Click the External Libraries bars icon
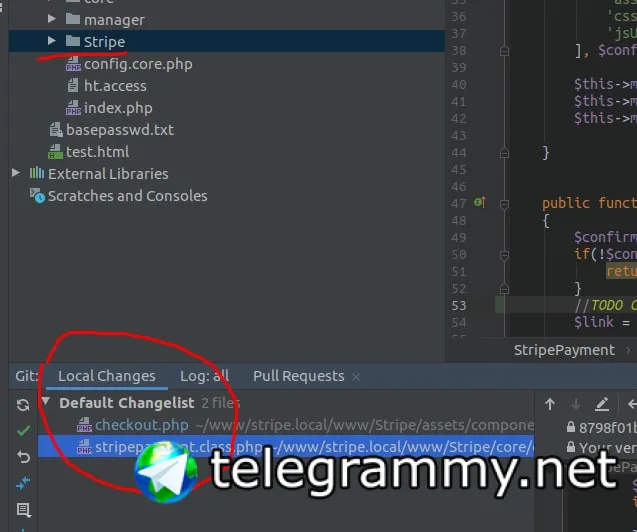This screenshot has height=532, width=637. click(x=37, y=173)
